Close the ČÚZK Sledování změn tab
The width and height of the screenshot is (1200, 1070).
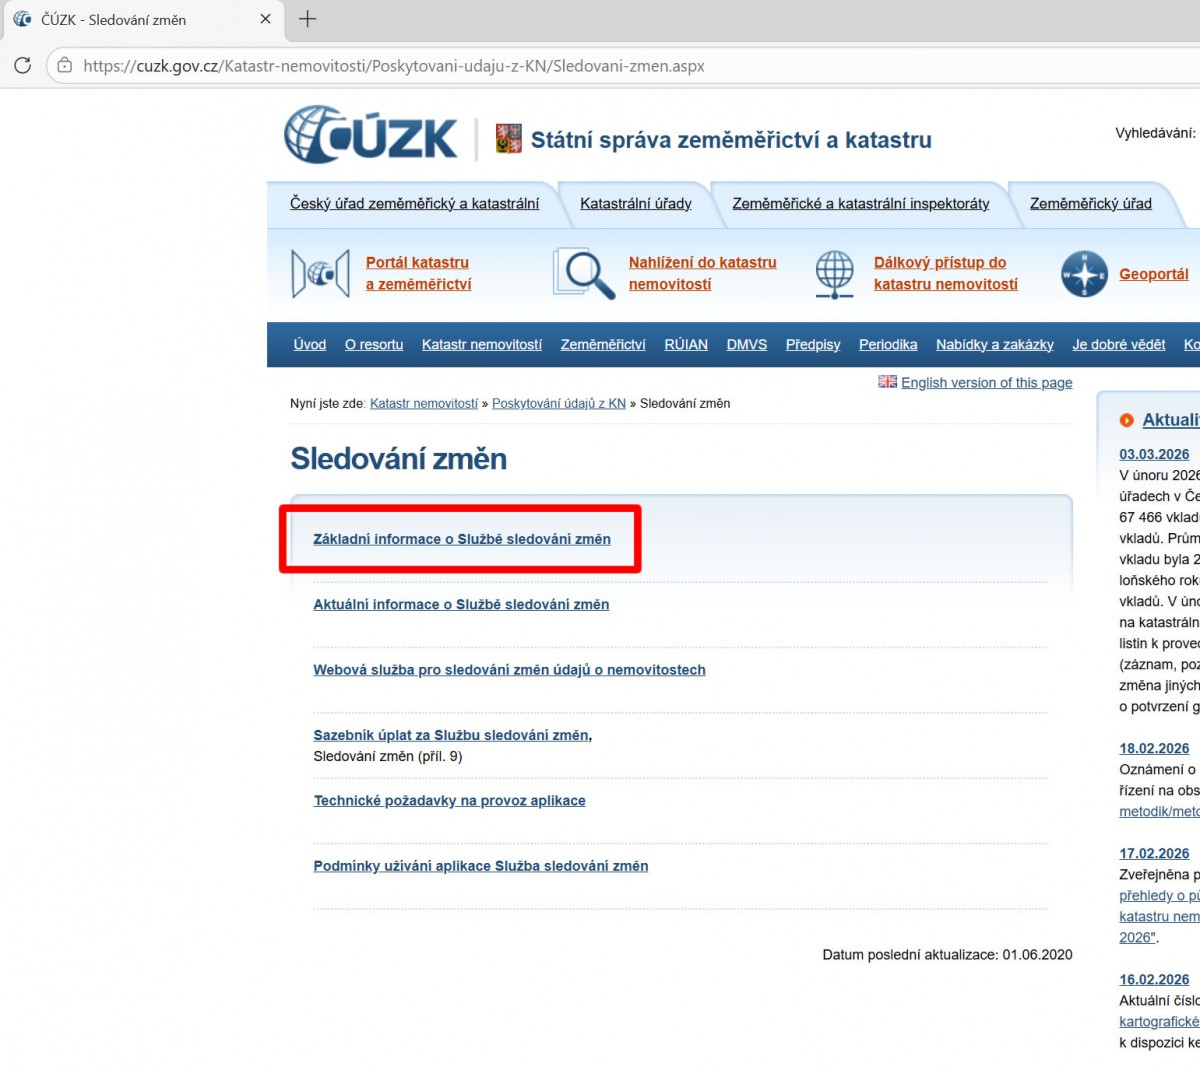pyautogui.click(x=265, y=19)
